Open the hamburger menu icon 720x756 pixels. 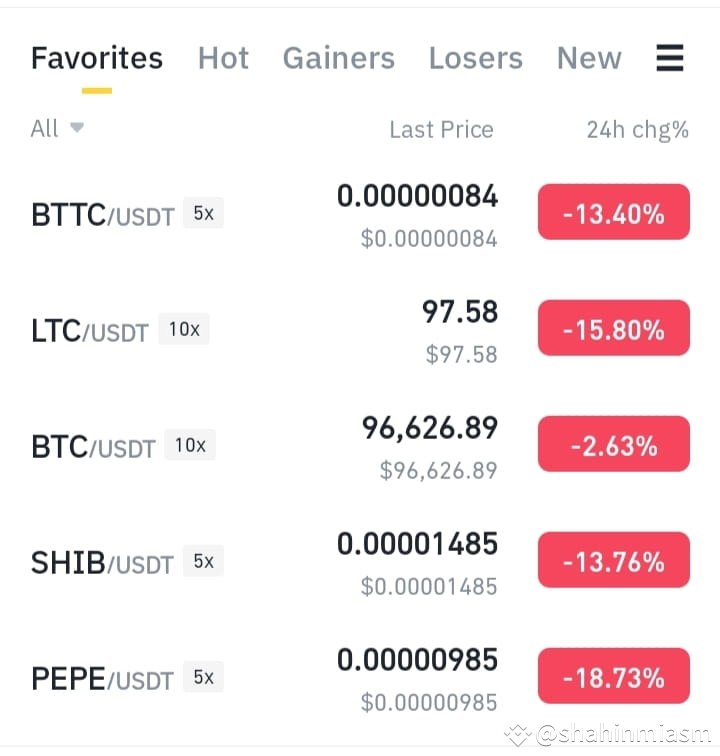(x=670, y=58)
